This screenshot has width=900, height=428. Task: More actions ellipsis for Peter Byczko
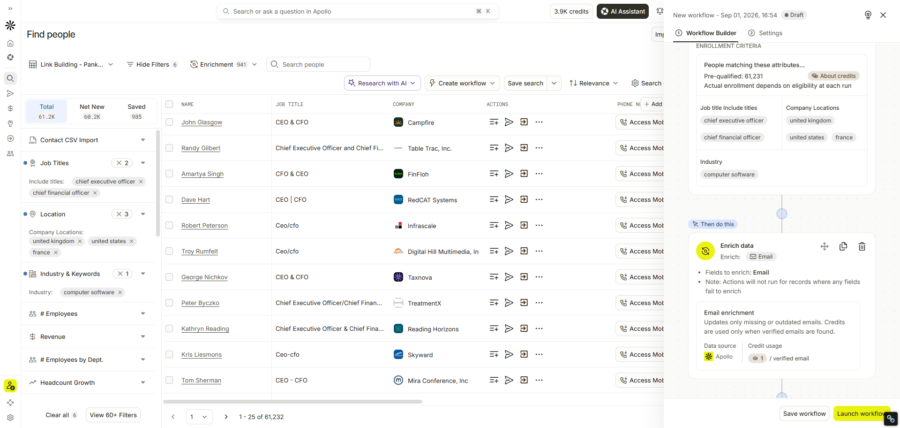click(538, 303)
